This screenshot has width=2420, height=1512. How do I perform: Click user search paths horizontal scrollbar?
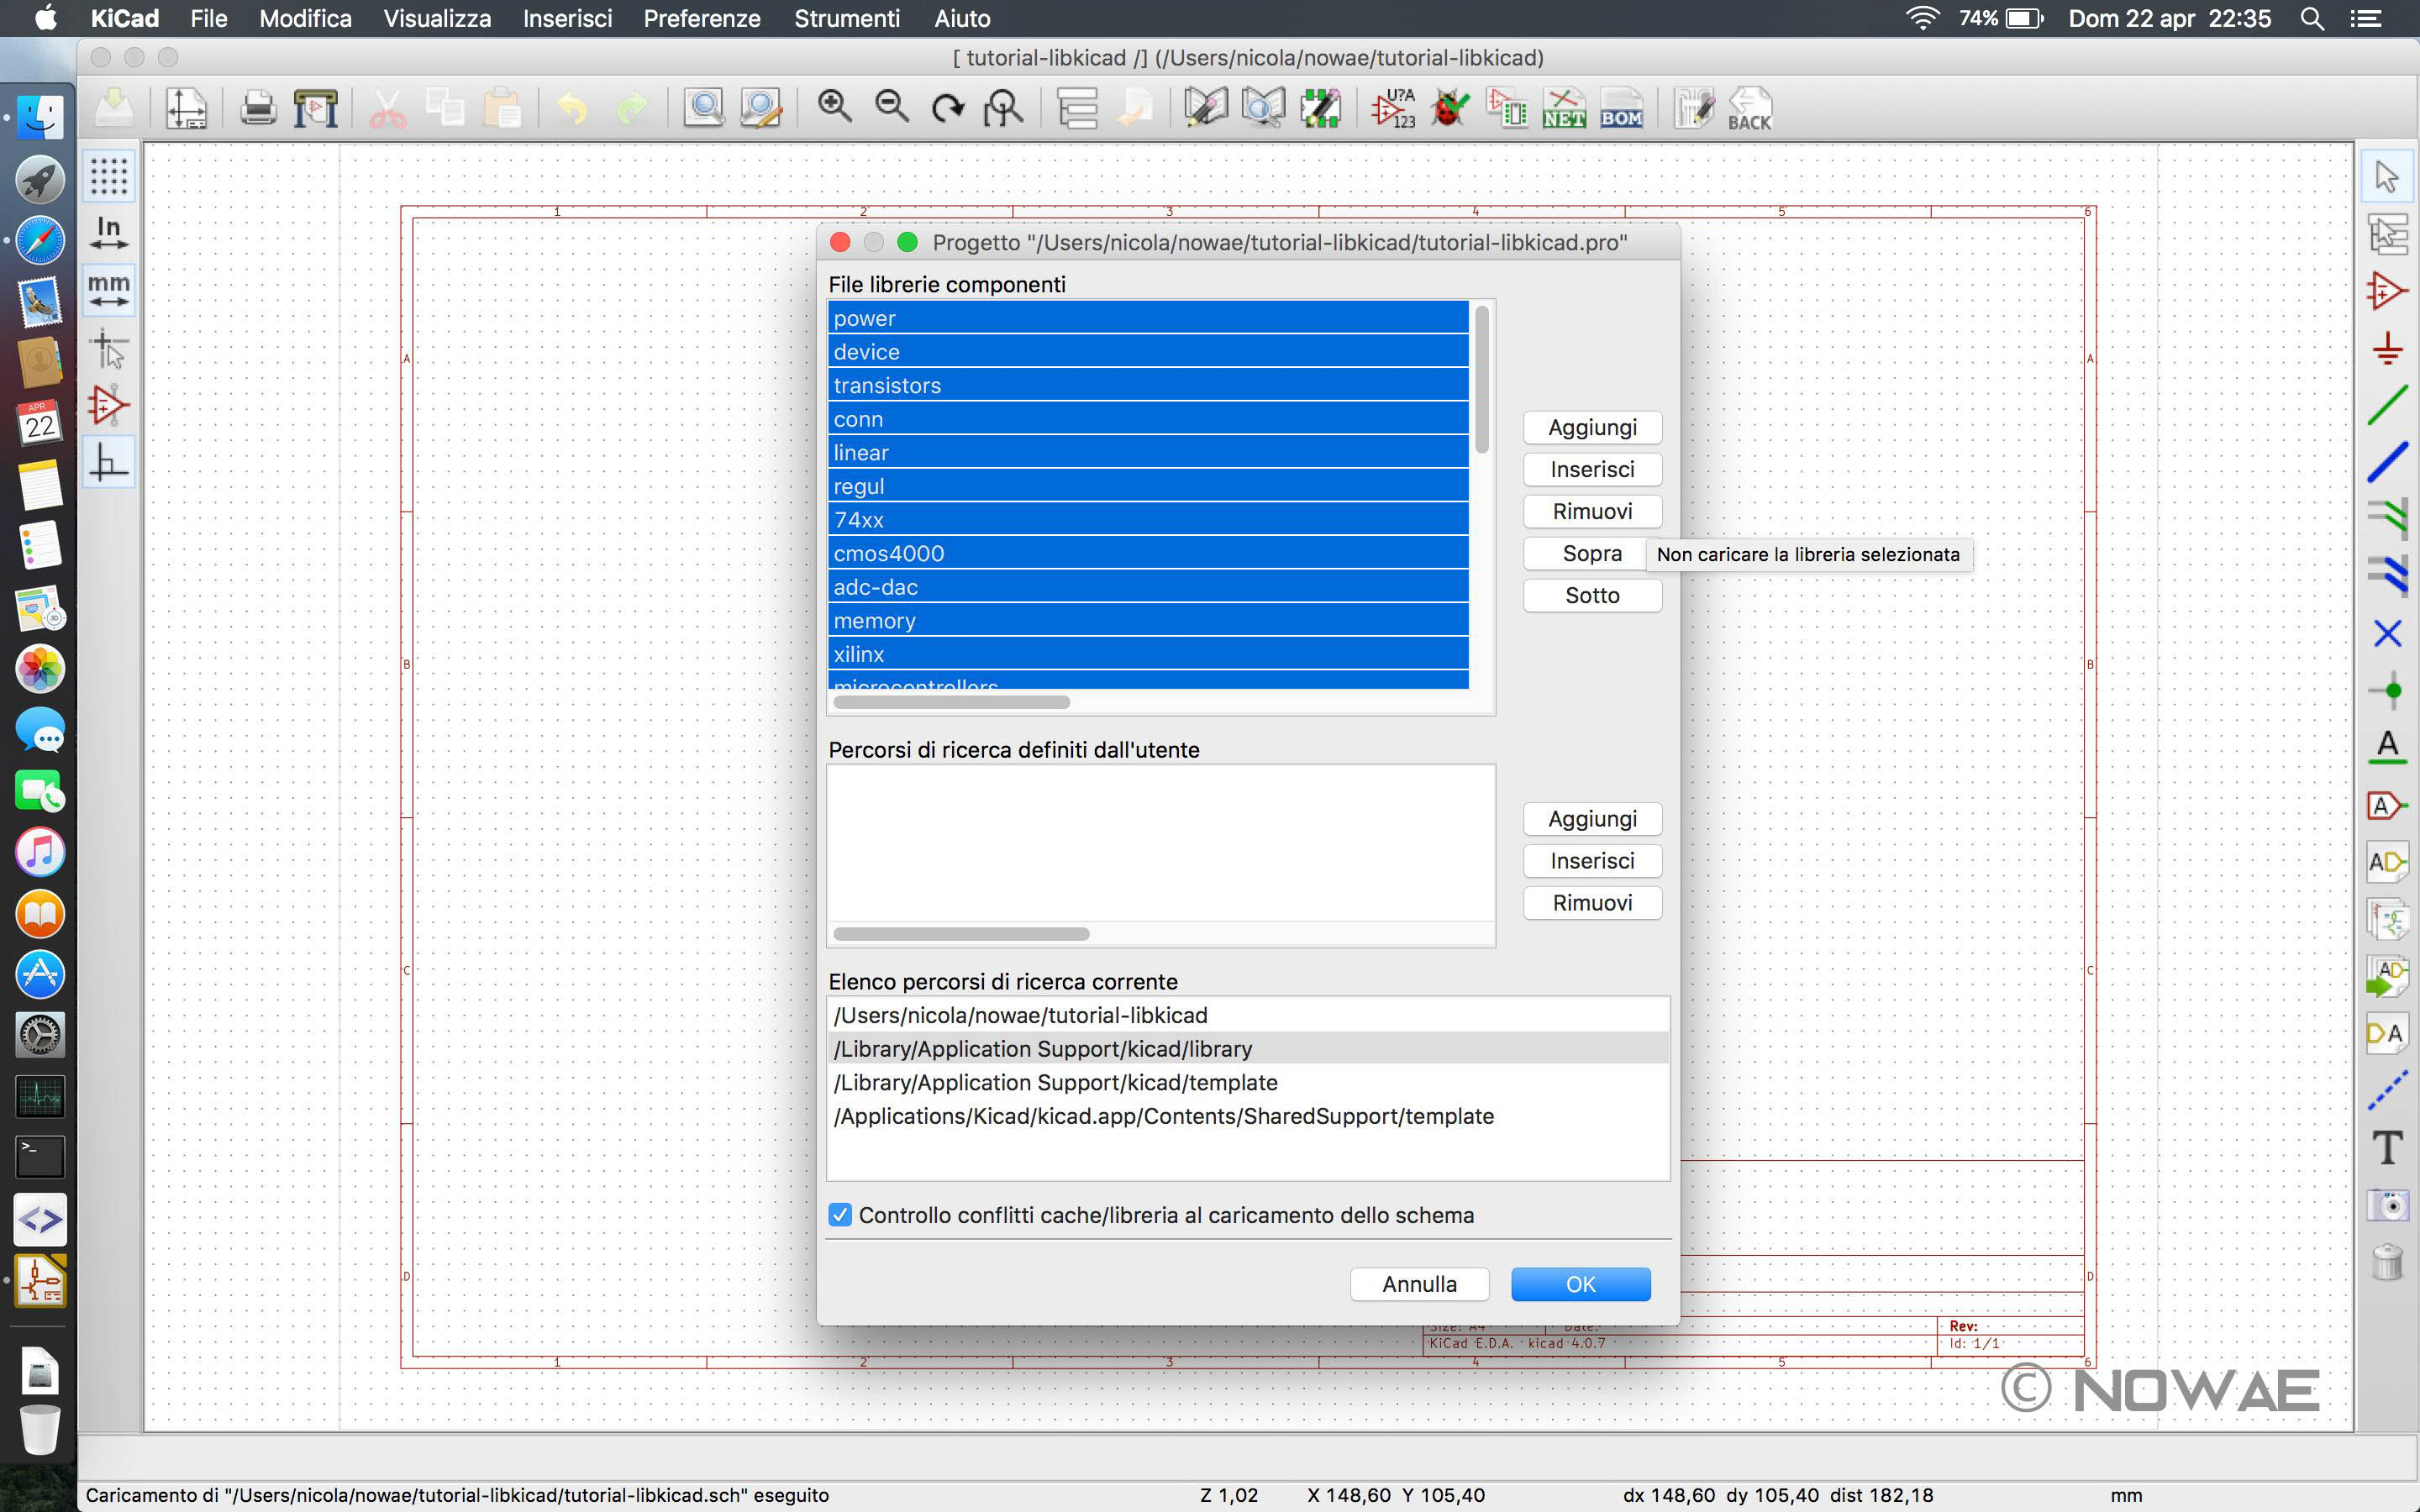(x=961, y=934)
